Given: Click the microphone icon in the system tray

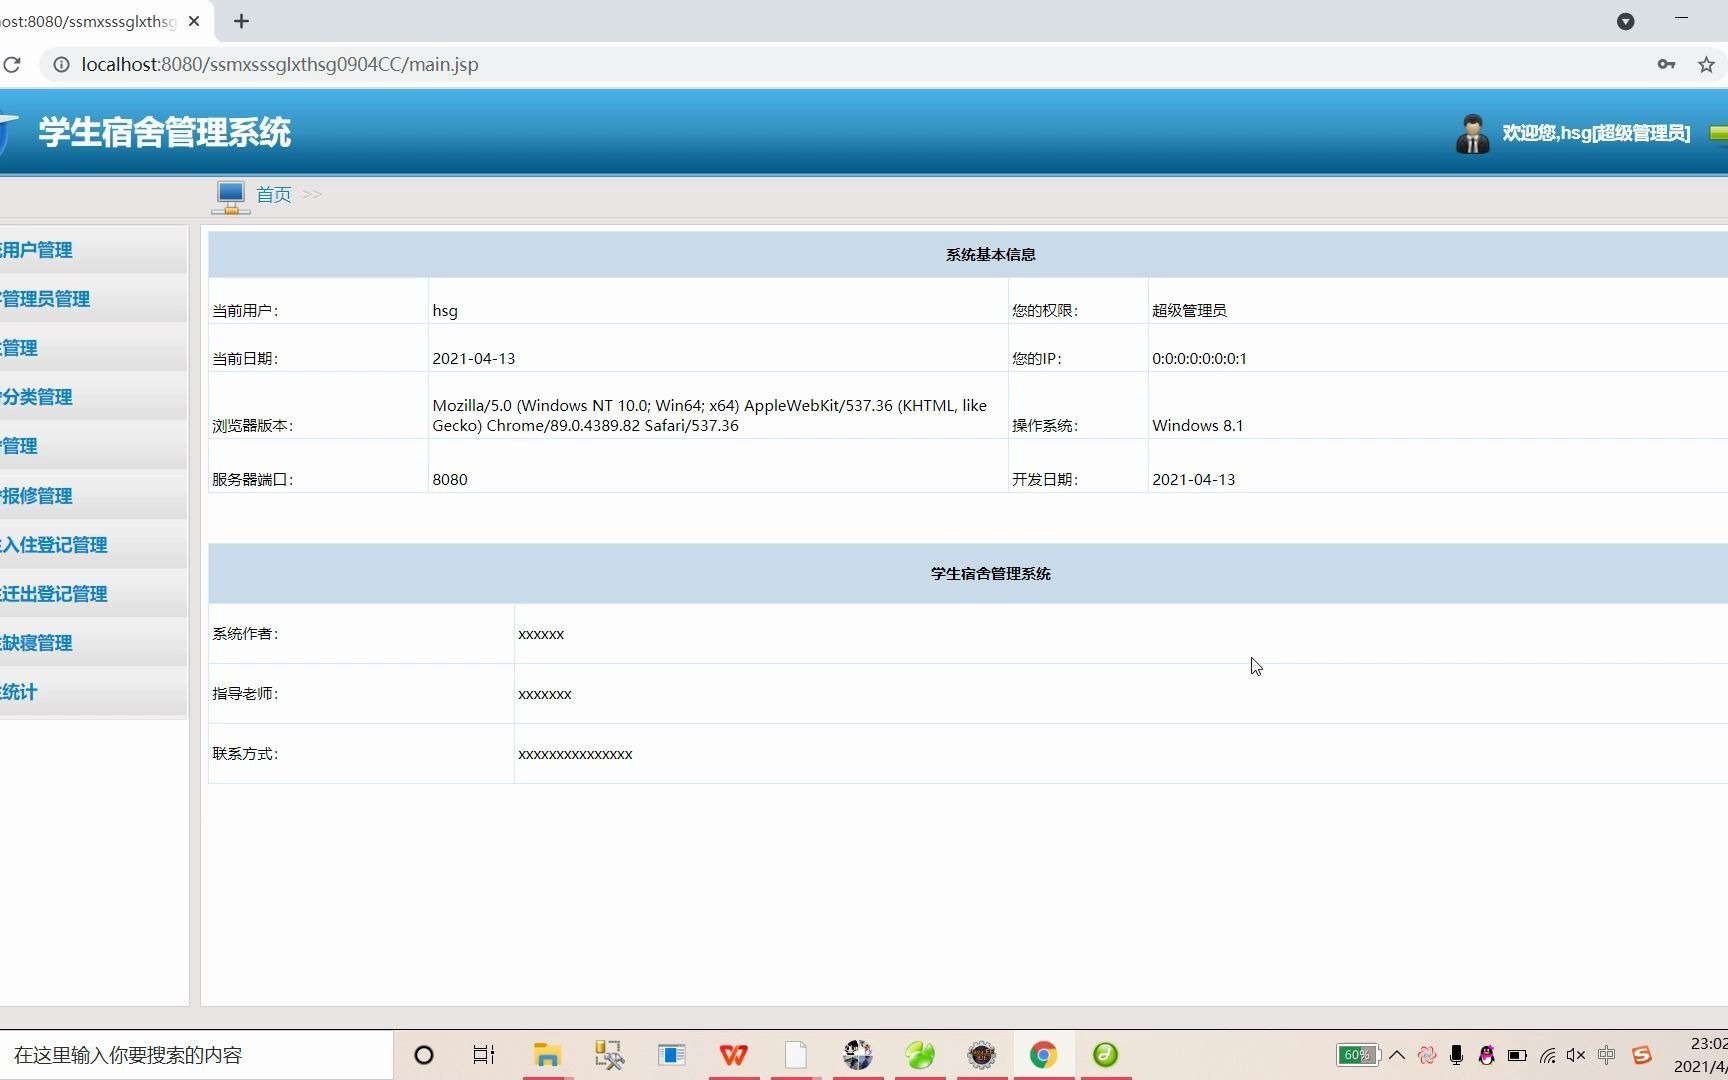Looking at the screenshot, I should click(1456, 1054).
